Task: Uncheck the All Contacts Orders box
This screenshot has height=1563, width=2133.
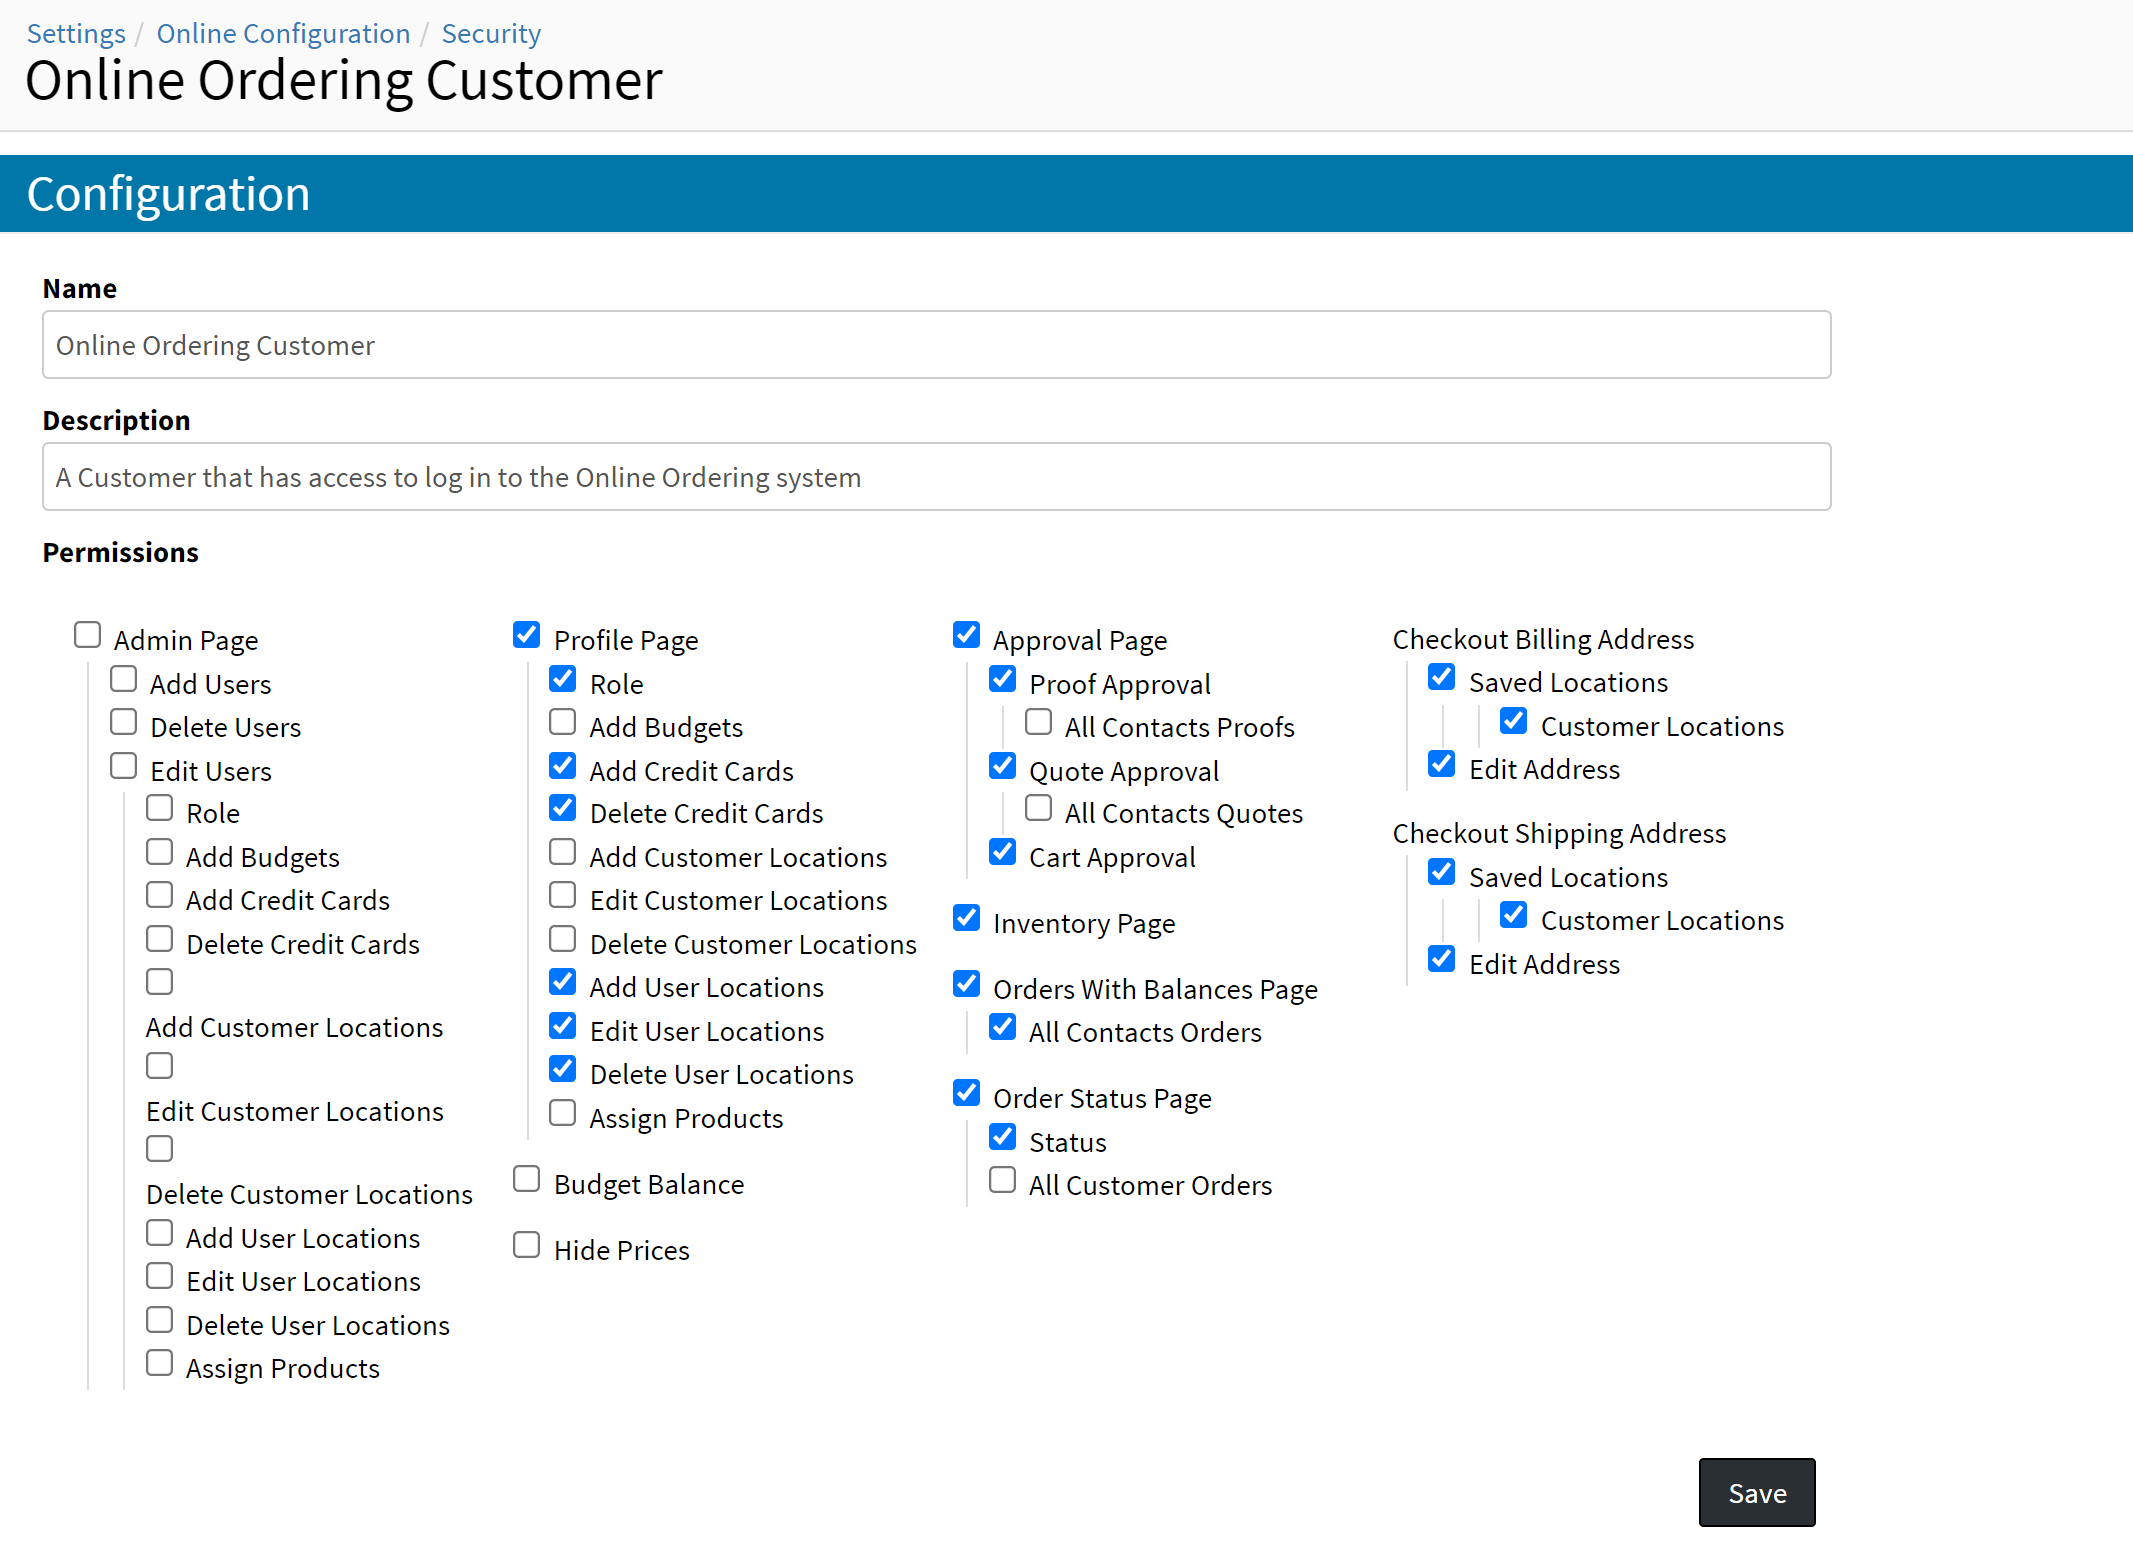Action: pyautogui.click(x=1002, y=1027)
